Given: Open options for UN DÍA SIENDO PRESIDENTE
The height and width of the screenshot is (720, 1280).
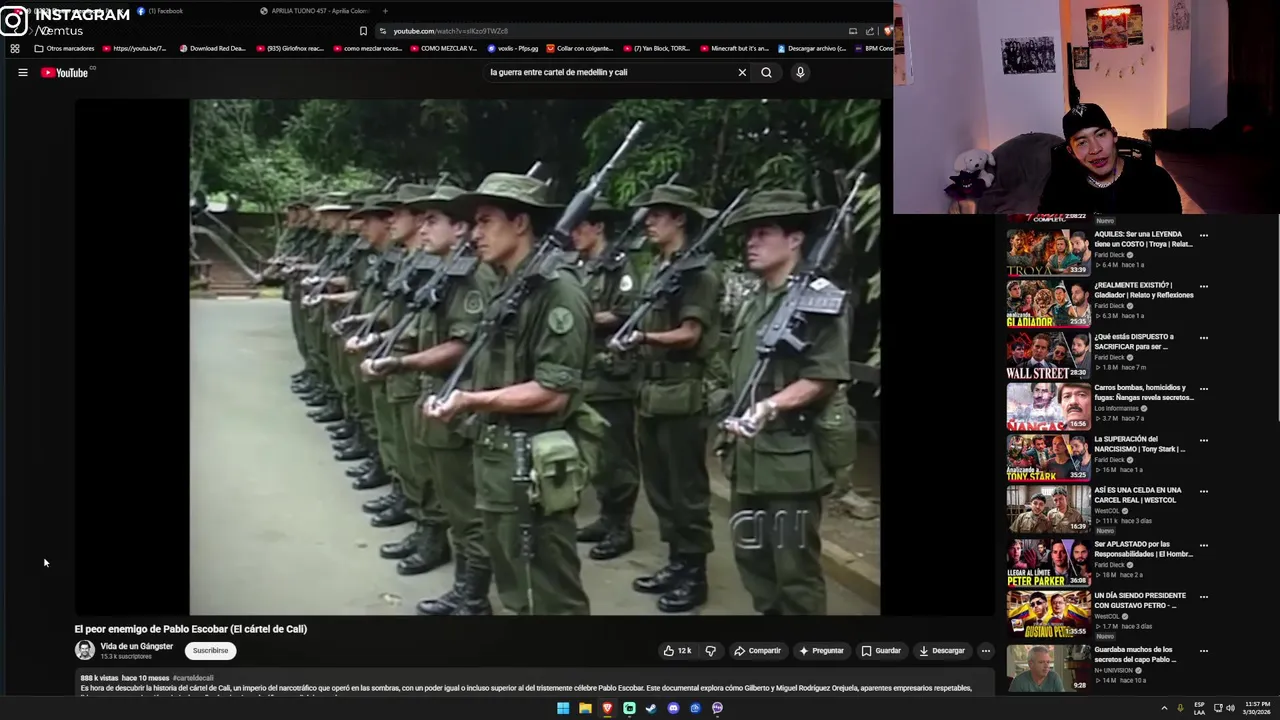Looking at the screenshot, I should pyautogui.click(x=1204, y=597).
